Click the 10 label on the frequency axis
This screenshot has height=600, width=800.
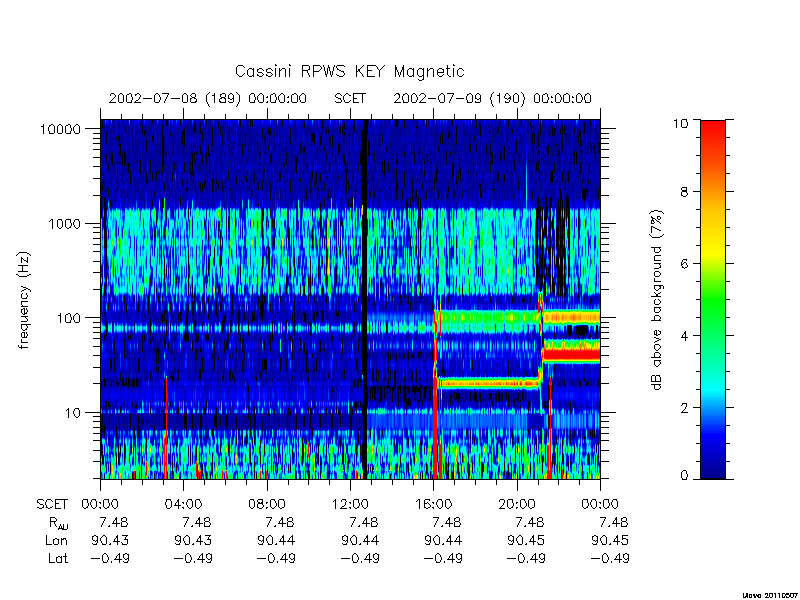tap(73, 412)
